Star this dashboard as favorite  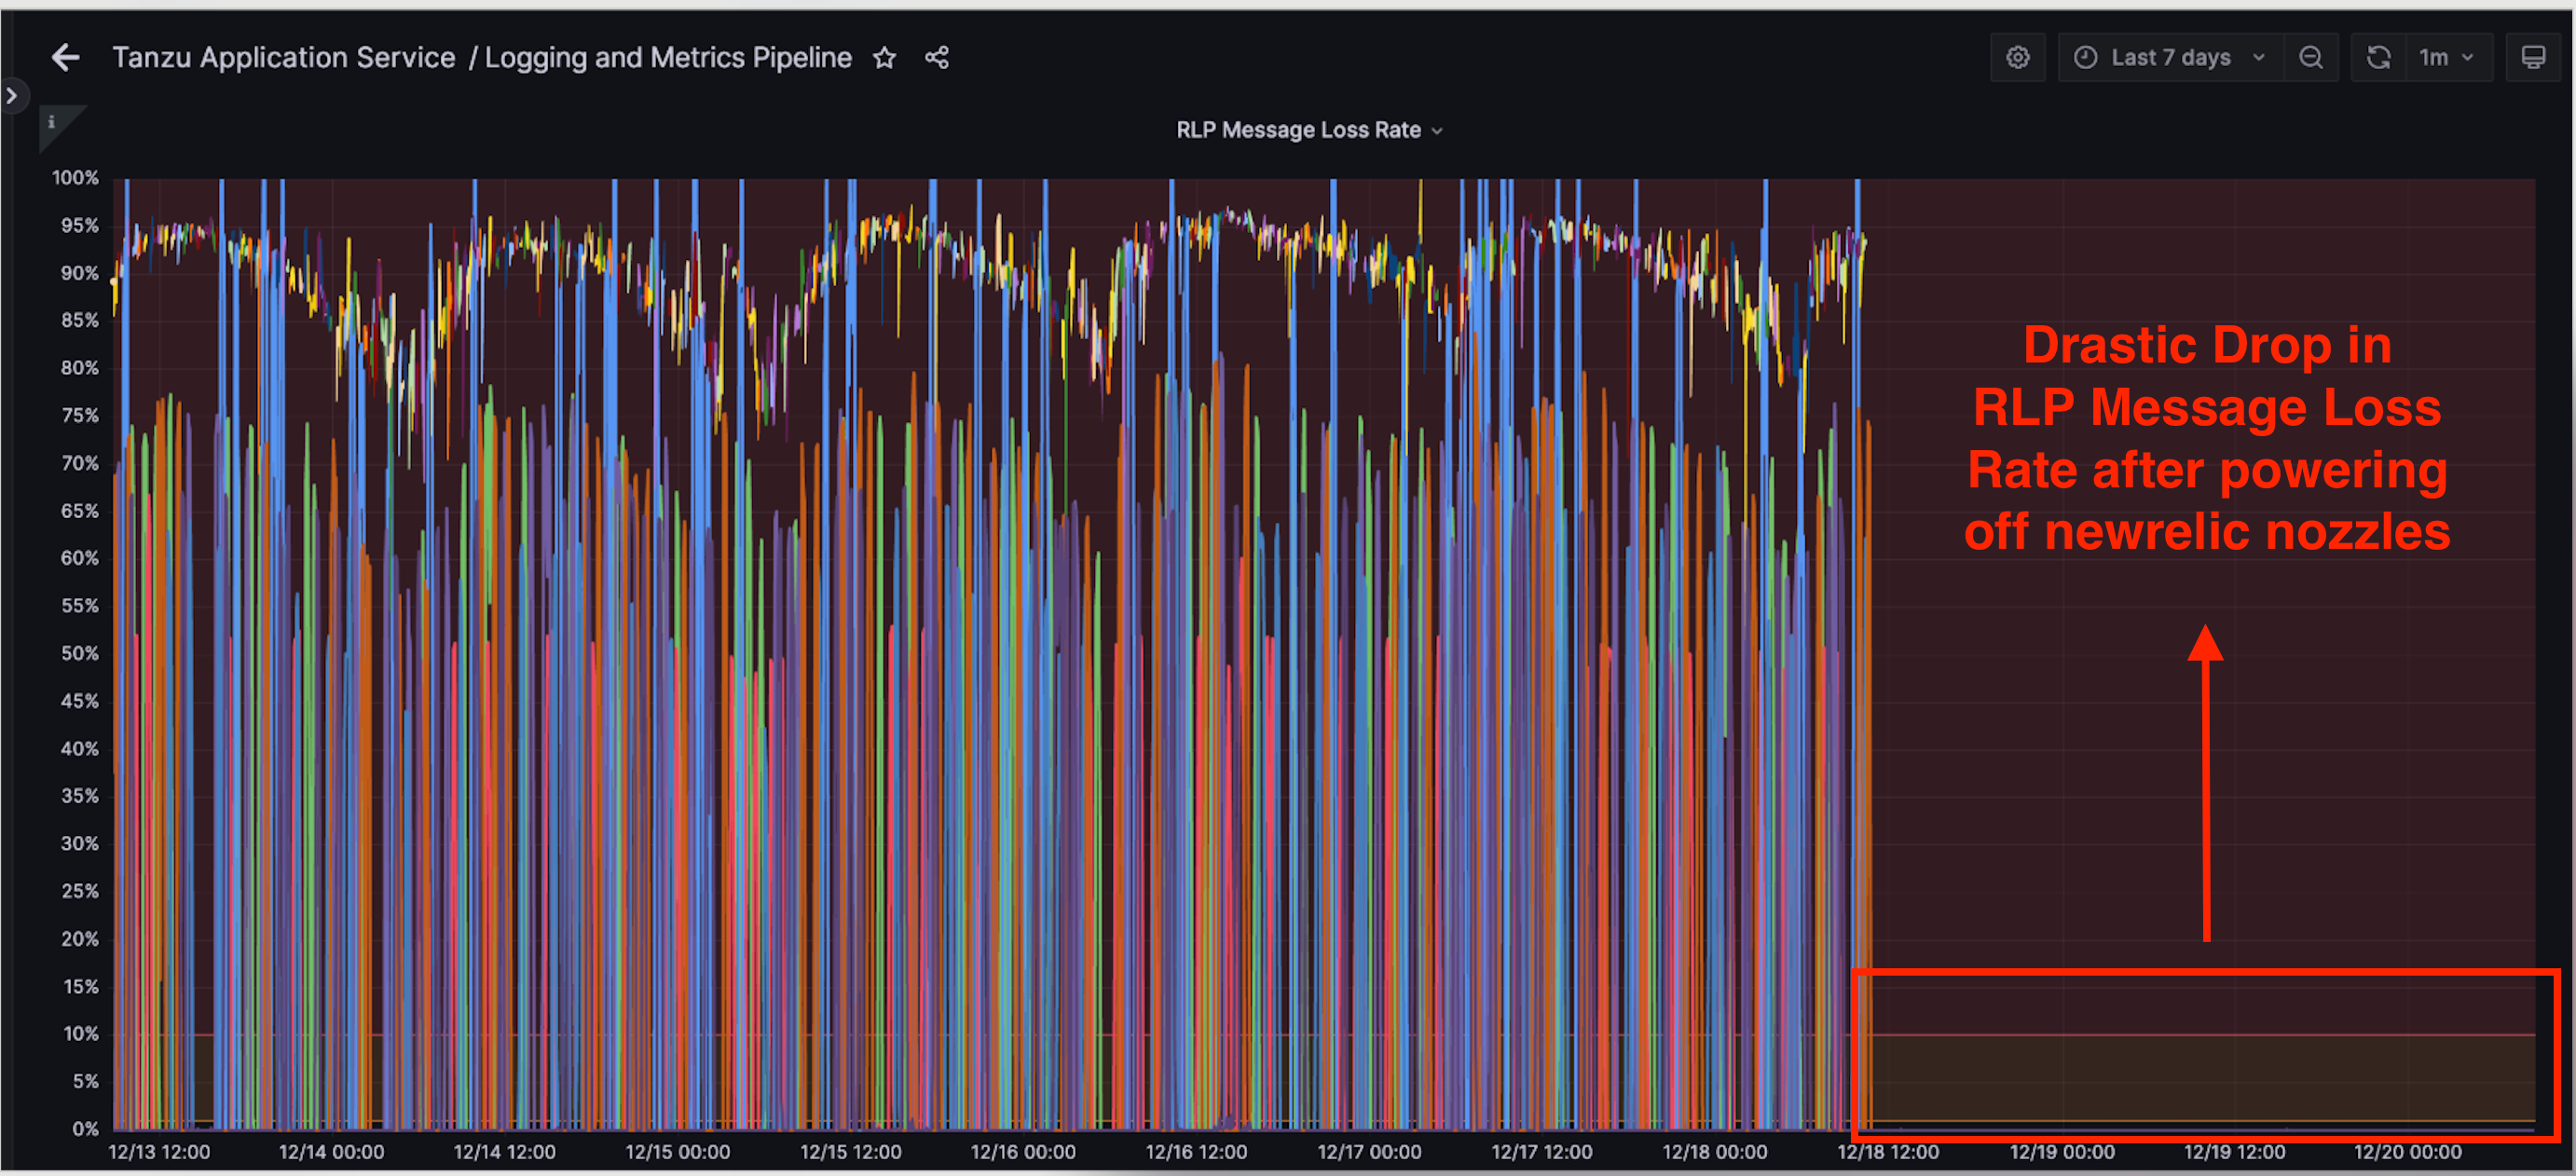[x=884, y=58]
